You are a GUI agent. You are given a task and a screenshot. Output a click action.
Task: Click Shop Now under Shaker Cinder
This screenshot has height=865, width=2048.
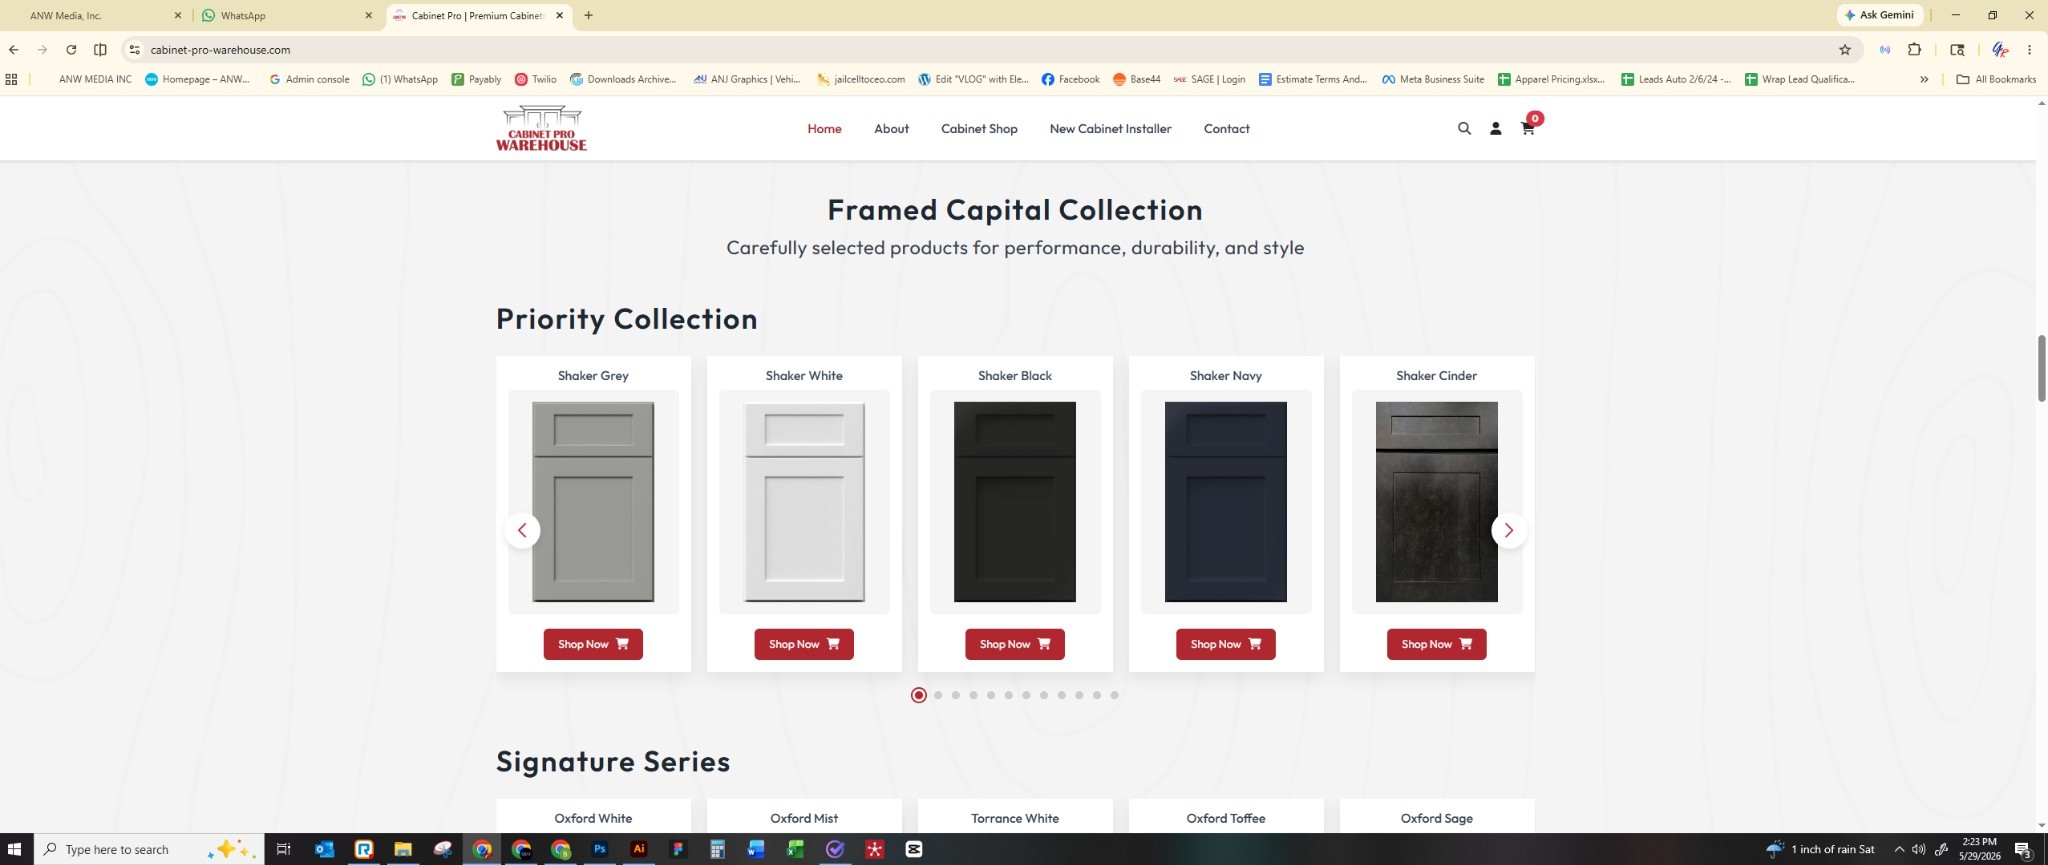[x=1437, y=644]
